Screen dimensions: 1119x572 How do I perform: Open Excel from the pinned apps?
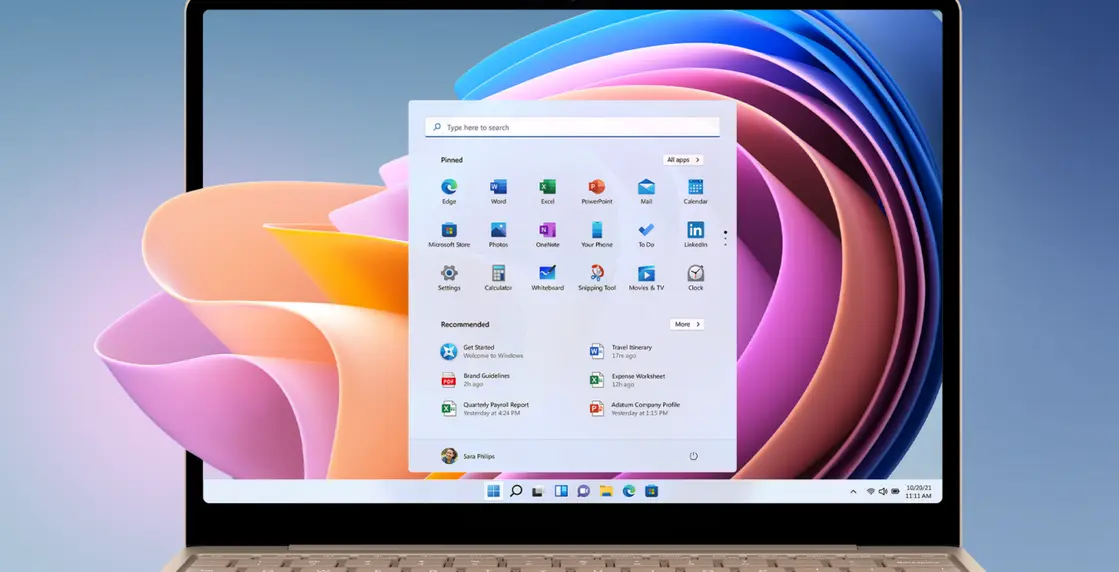547,187
